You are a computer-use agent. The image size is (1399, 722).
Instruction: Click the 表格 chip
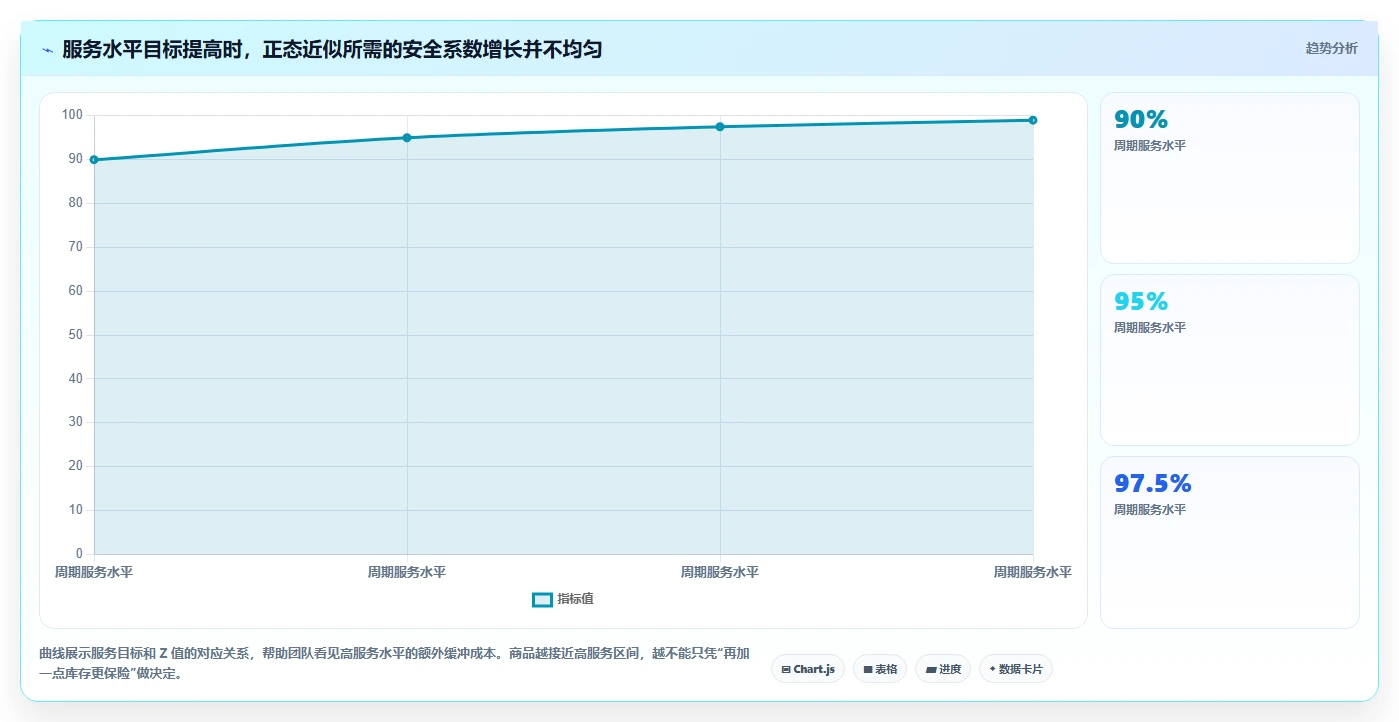click(x=880, y=669)
